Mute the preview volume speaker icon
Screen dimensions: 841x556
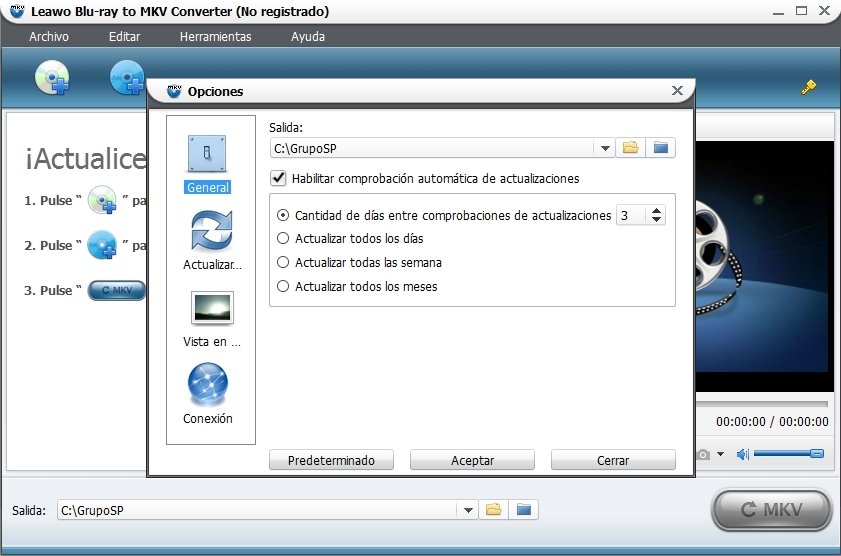click(x=743, y=455)
